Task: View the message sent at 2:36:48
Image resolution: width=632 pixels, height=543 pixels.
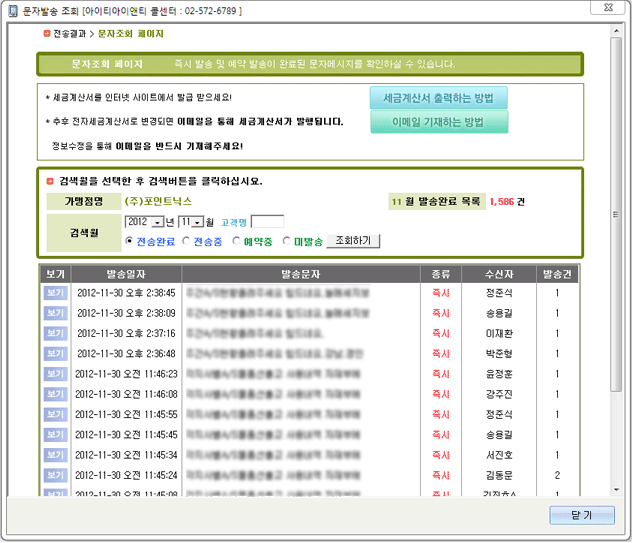Action: pyautogui.click(x=55, y=353)
